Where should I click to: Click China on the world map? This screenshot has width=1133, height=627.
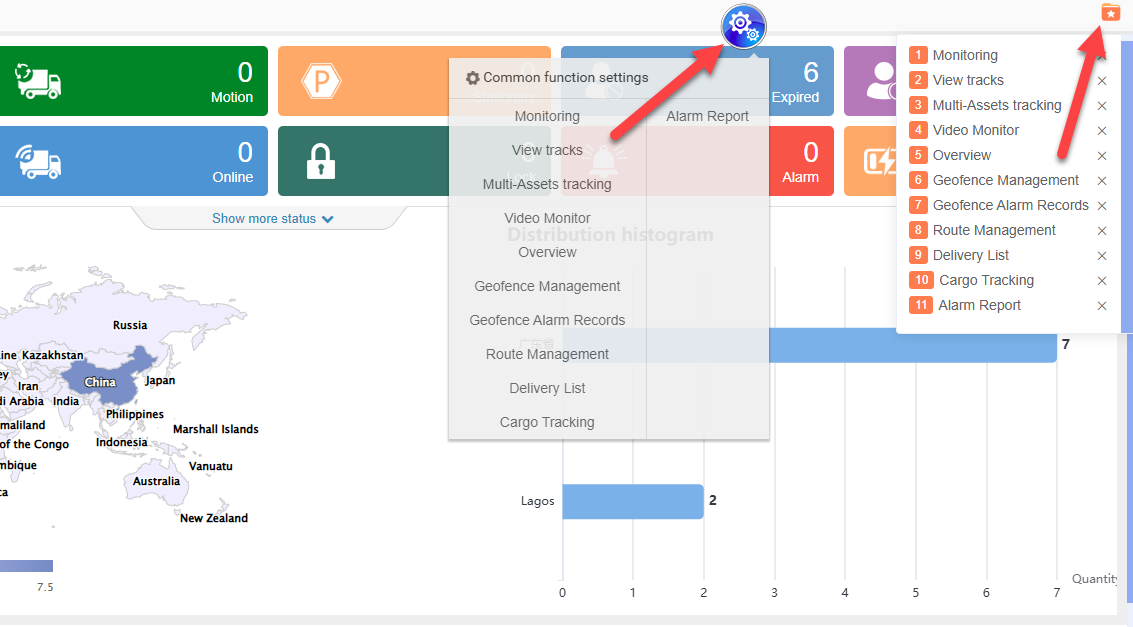100,382
